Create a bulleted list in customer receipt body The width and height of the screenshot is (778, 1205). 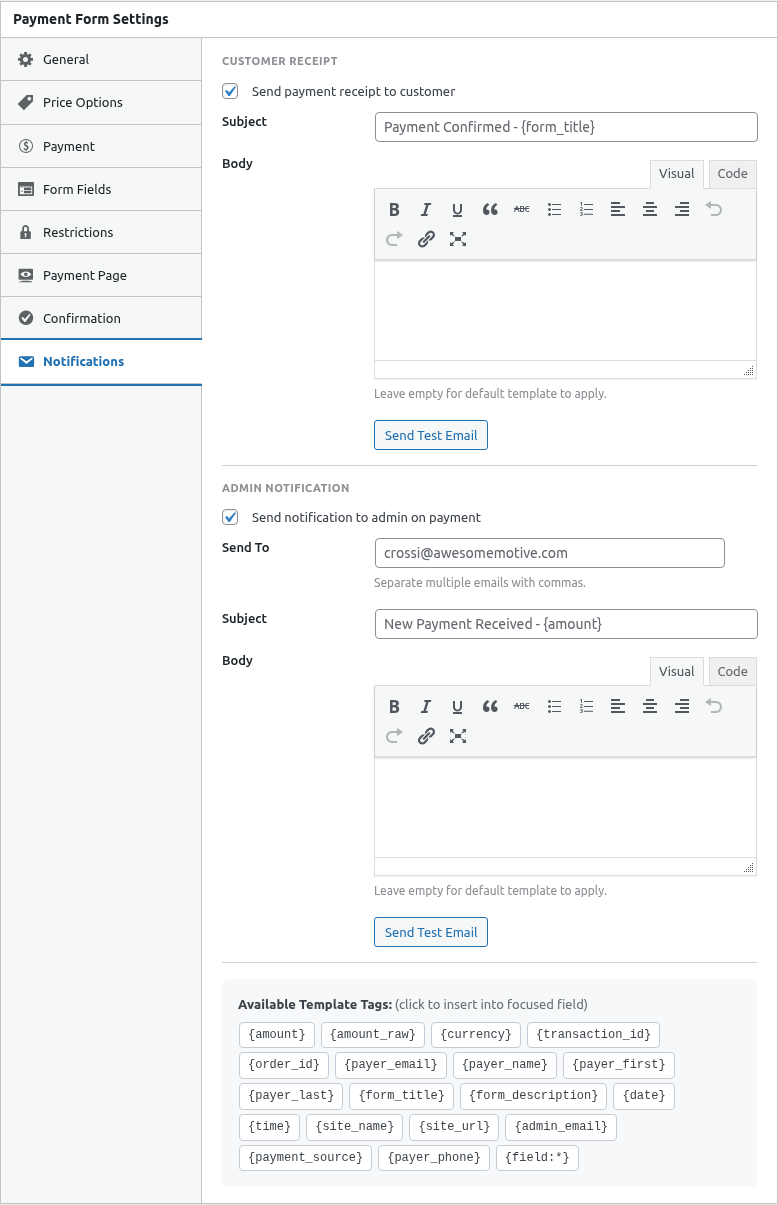(x=554, y=209)
